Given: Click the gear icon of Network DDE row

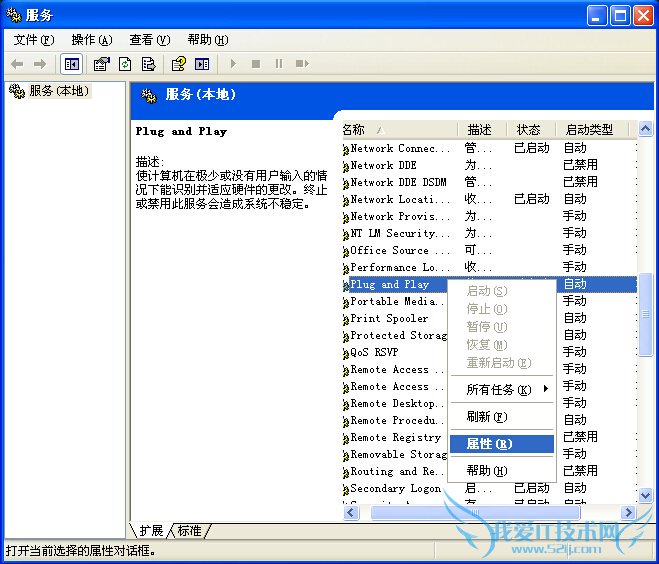Looking at the screenshot, I should click(x=346, y=166).
